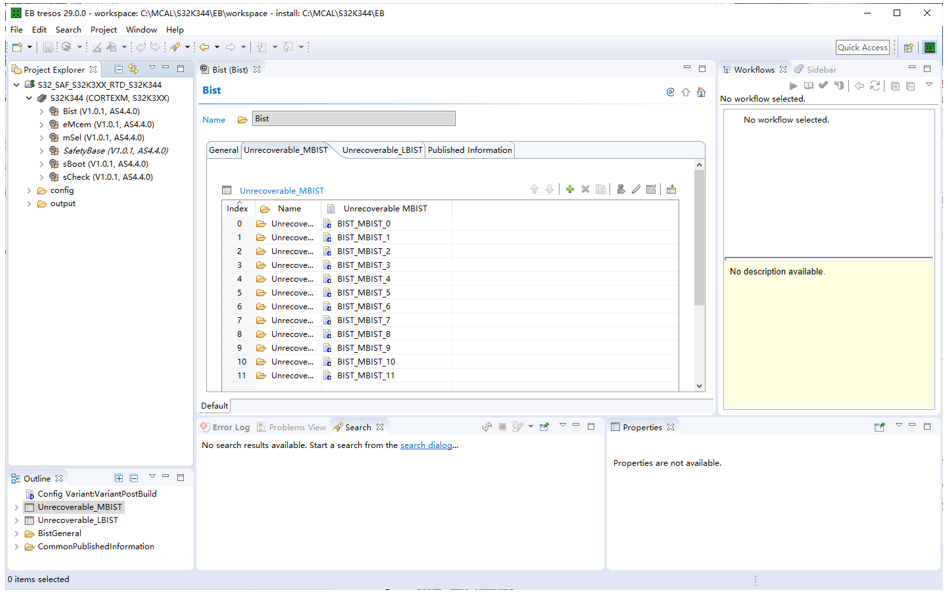
Task: Click the Index column header
Action: coord(237,209)
